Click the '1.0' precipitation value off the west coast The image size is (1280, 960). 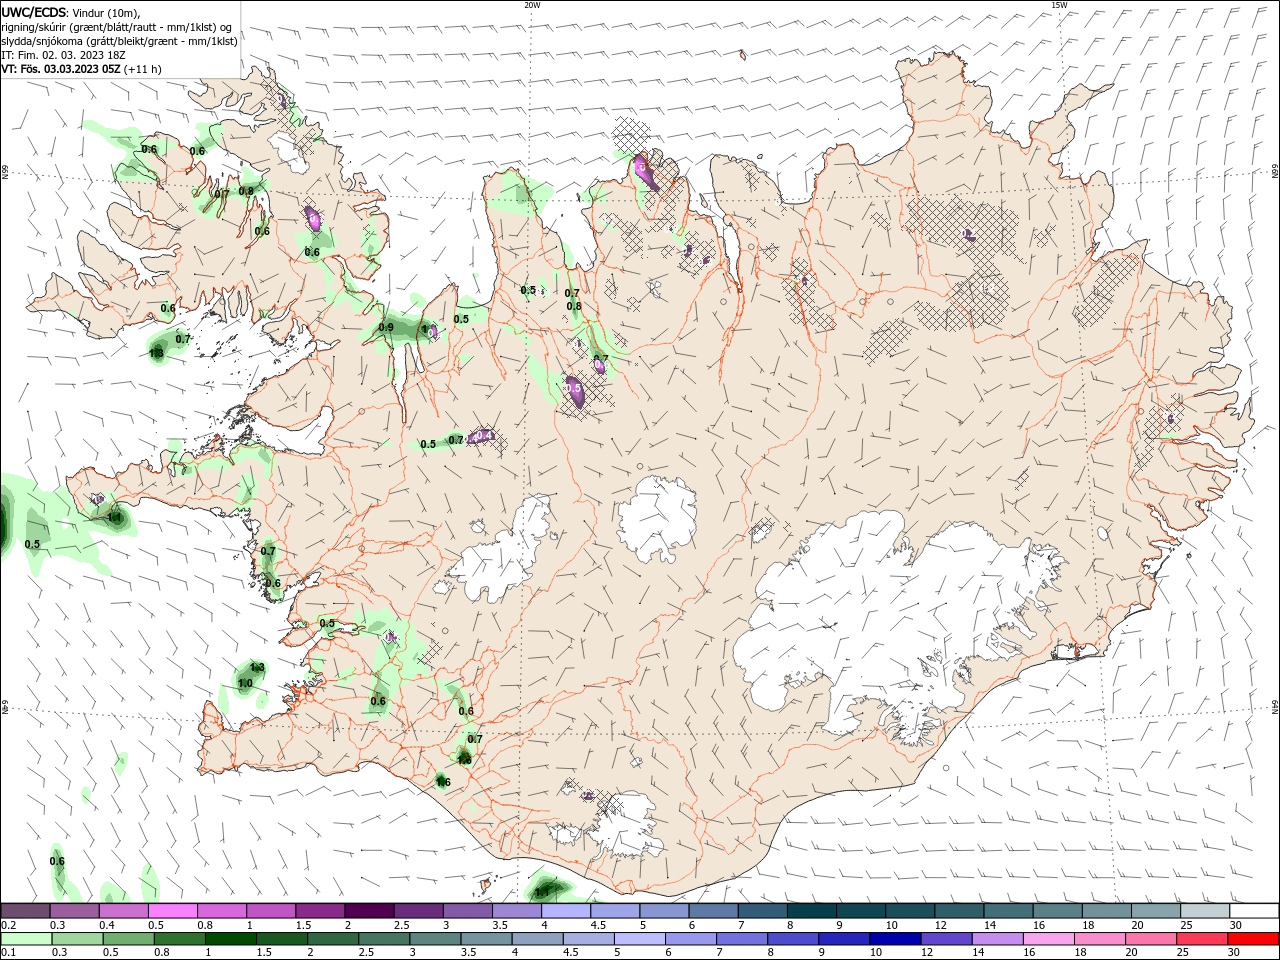click(x=245, y=682)
